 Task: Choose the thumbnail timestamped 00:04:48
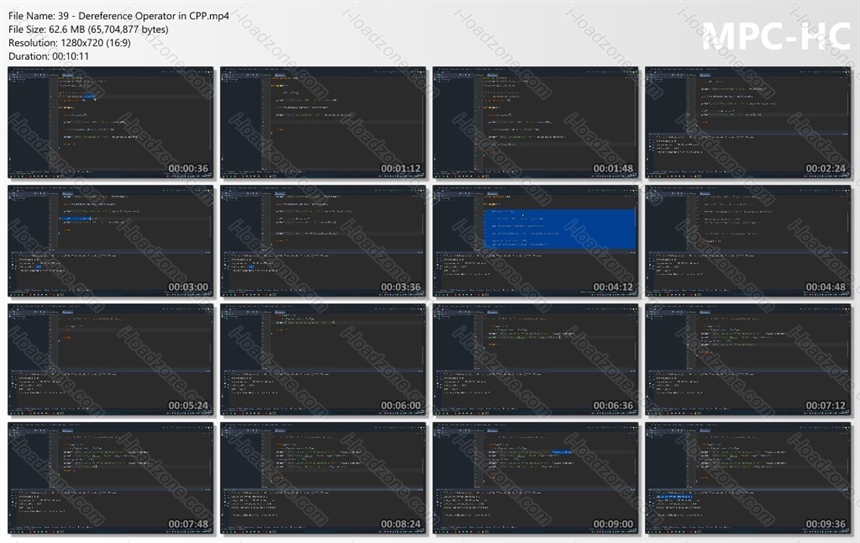click(748, 241)
